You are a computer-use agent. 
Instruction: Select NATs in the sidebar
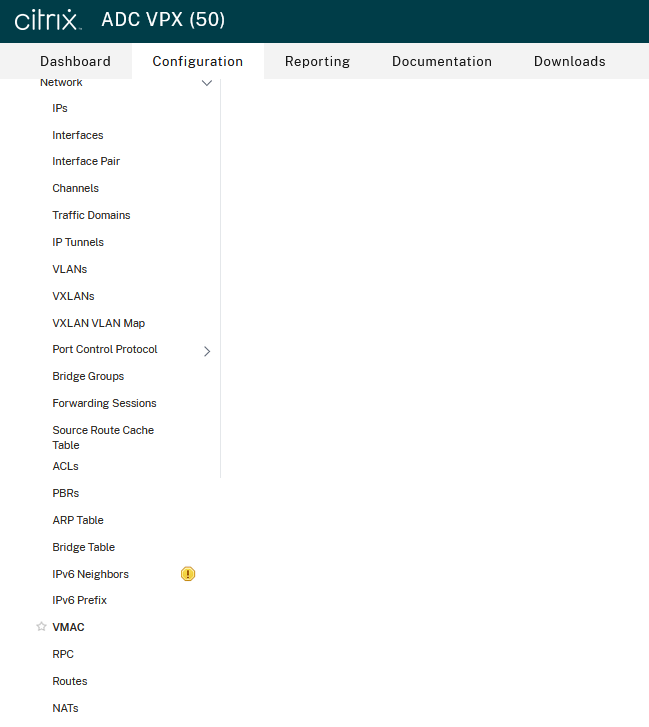tap(65, 708)
